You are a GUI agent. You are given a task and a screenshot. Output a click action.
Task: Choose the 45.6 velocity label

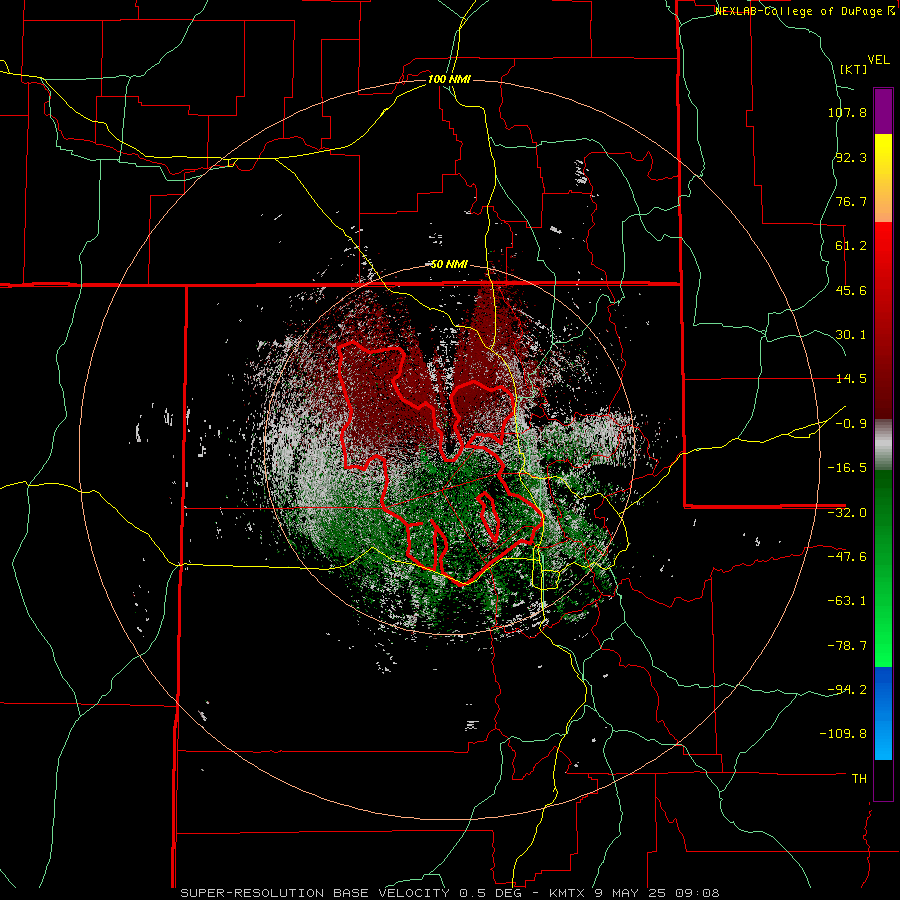click(851, 290)
